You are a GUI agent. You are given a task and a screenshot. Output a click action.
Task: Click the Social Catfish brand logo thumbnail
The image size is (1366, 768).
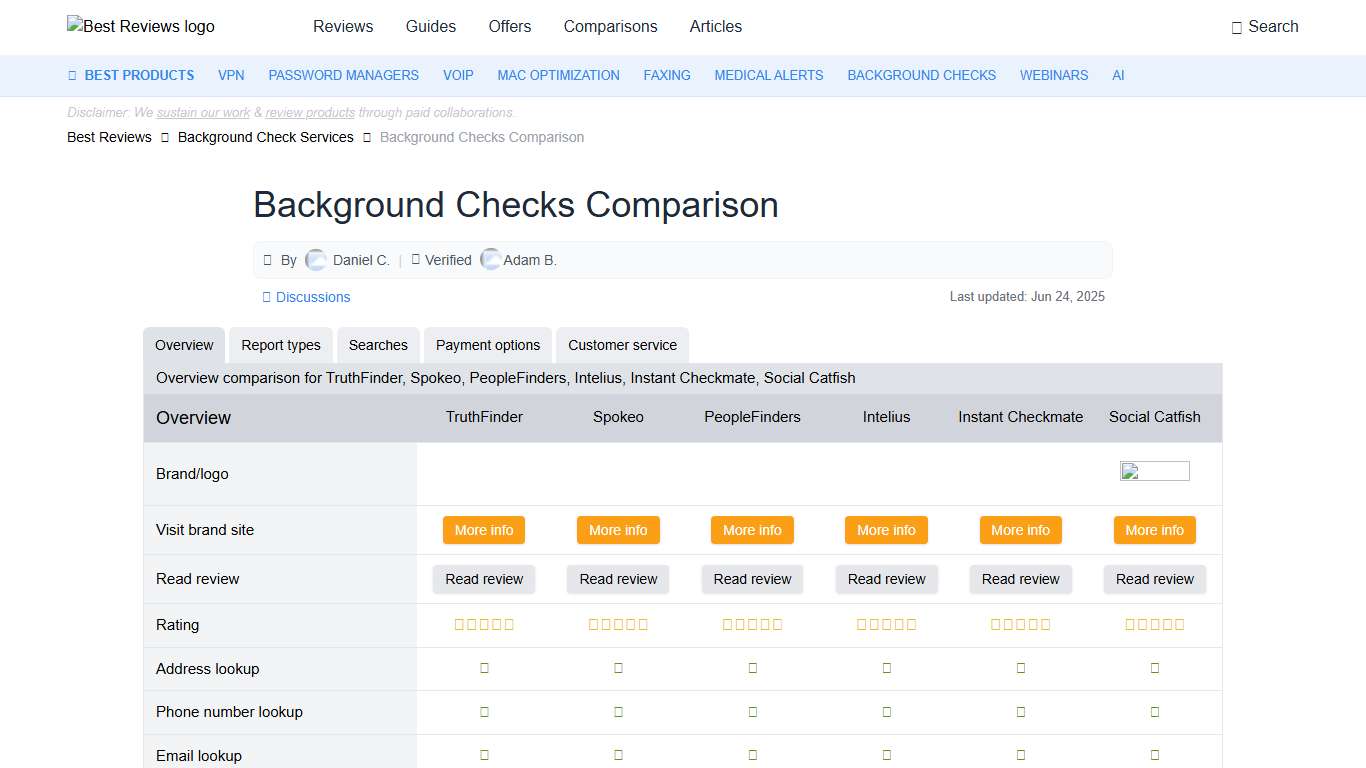[x=1155, y=470]
